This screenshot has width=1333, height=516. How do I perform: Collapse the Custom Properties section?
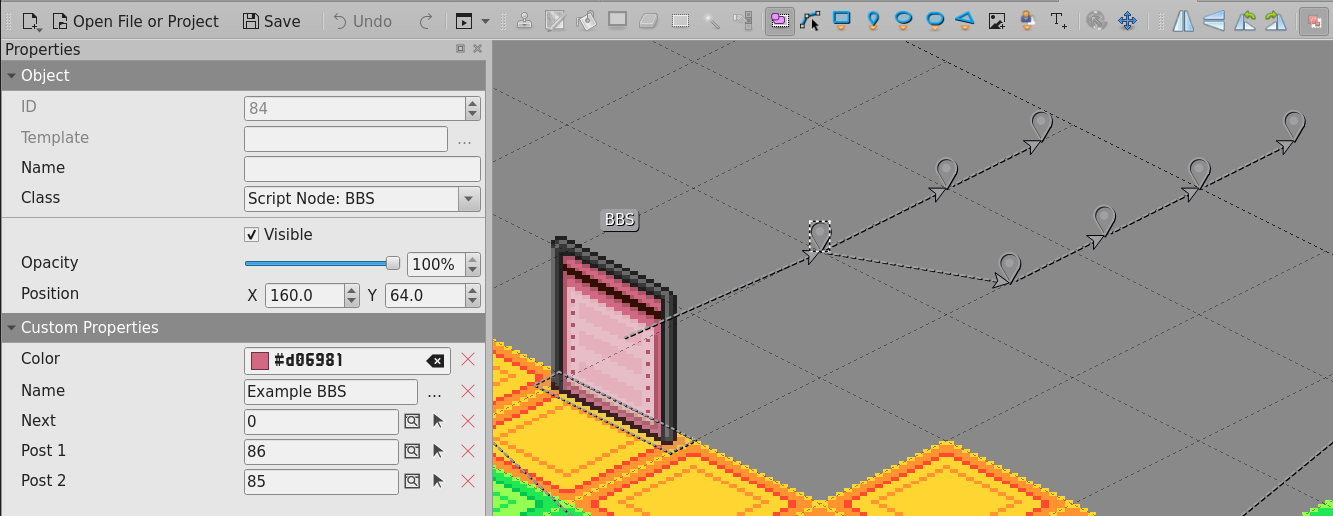pyautogui.click(x=11, y=328)
